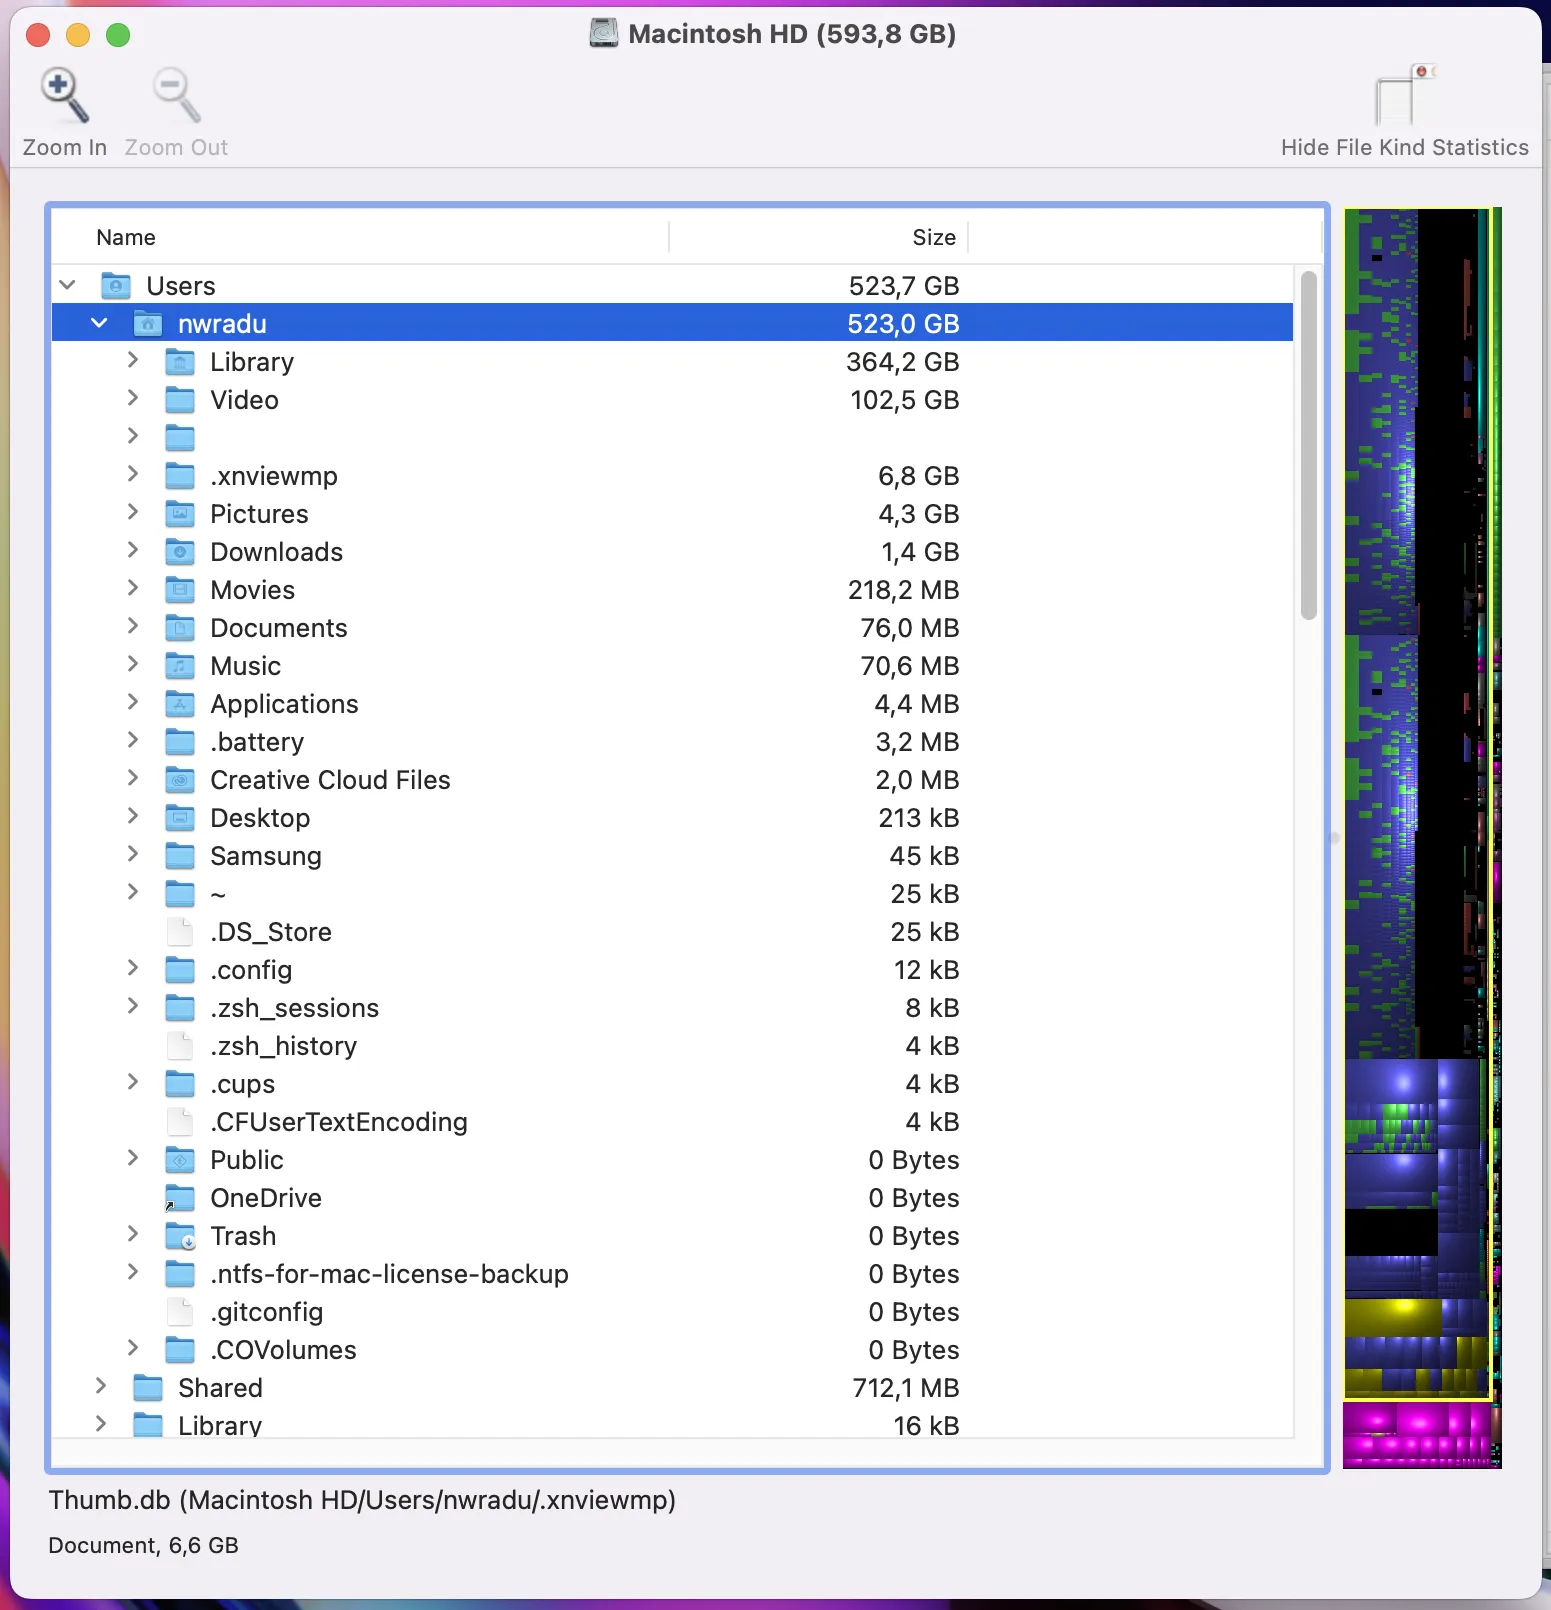Screen dimensions: 1551x1610
Task: Click the splitter handle beside the treemap
Action: coord(1335,838)
